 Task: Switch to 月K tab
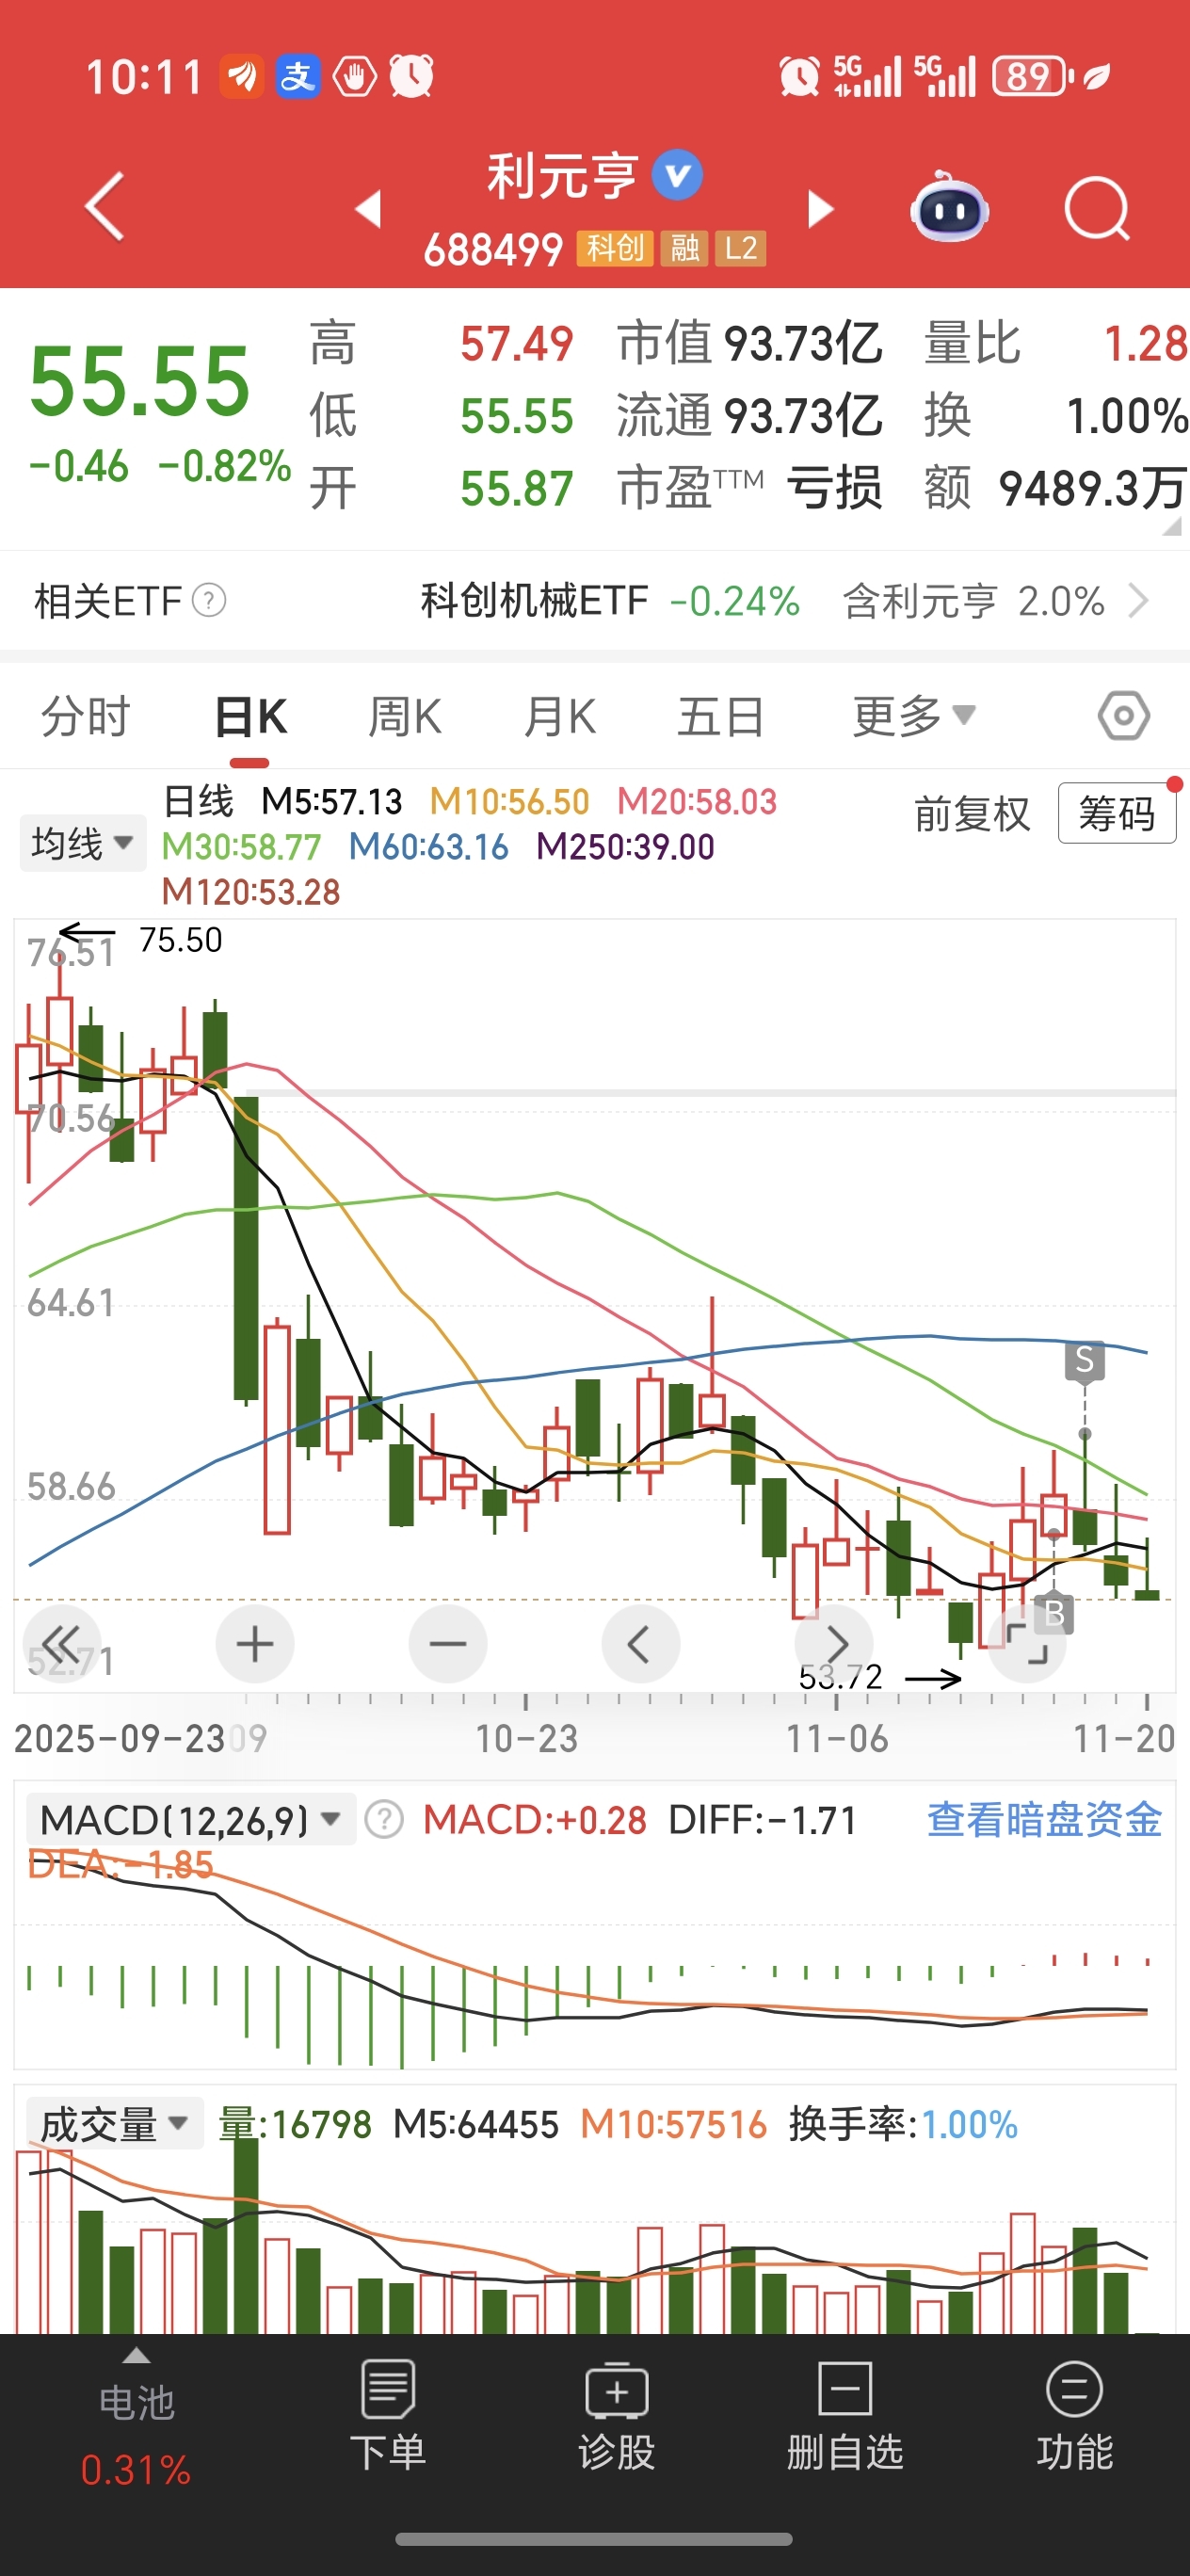560,716
